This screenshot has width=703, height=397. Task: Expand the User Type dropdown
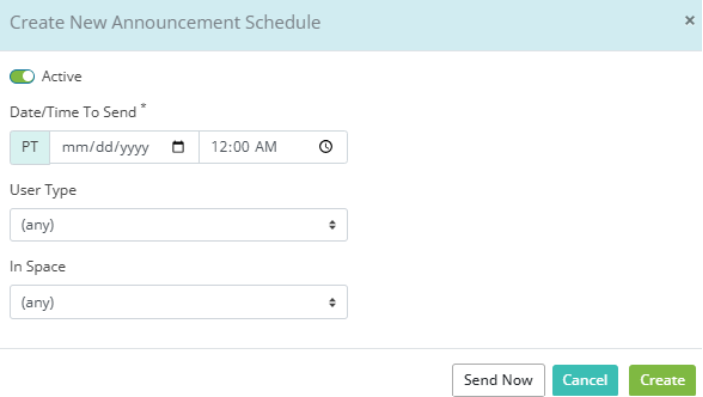[178, 225]
